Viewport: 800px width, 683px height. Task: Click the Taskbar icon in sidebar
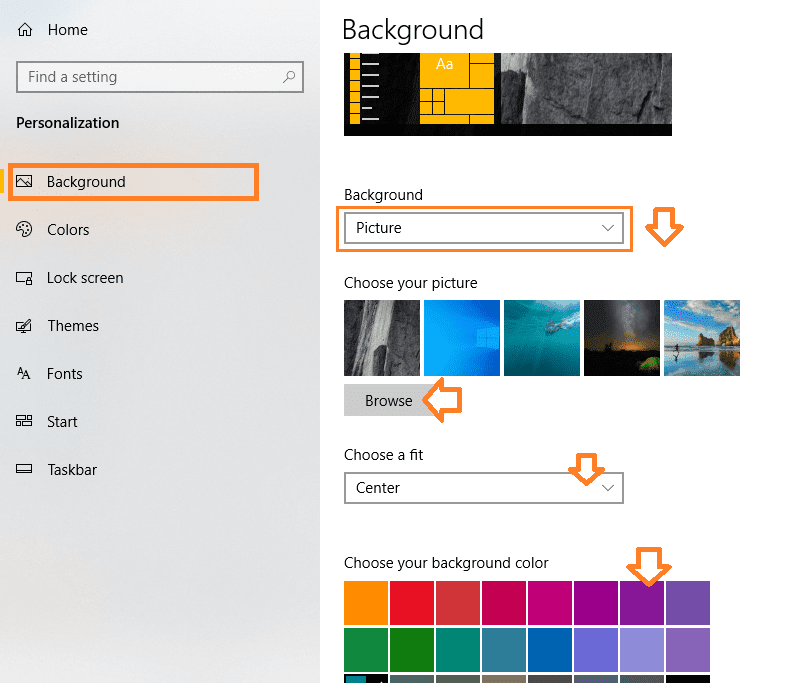coord(24,469)
